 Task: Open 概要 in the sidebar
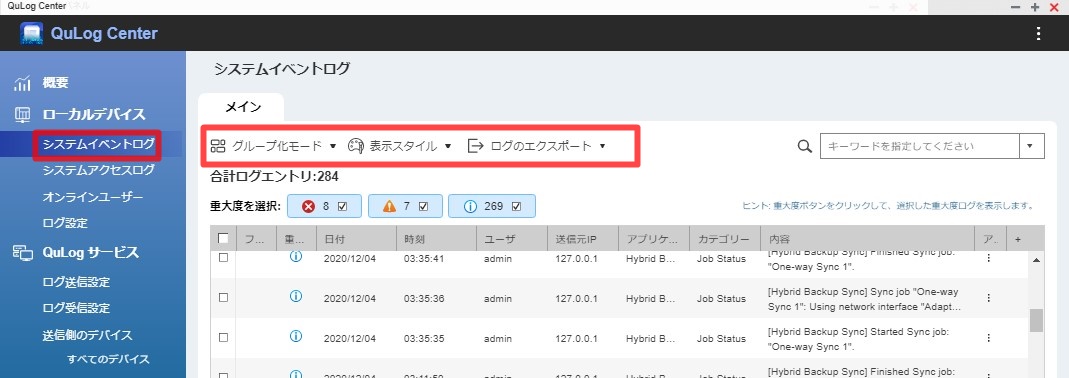(55, 83)
